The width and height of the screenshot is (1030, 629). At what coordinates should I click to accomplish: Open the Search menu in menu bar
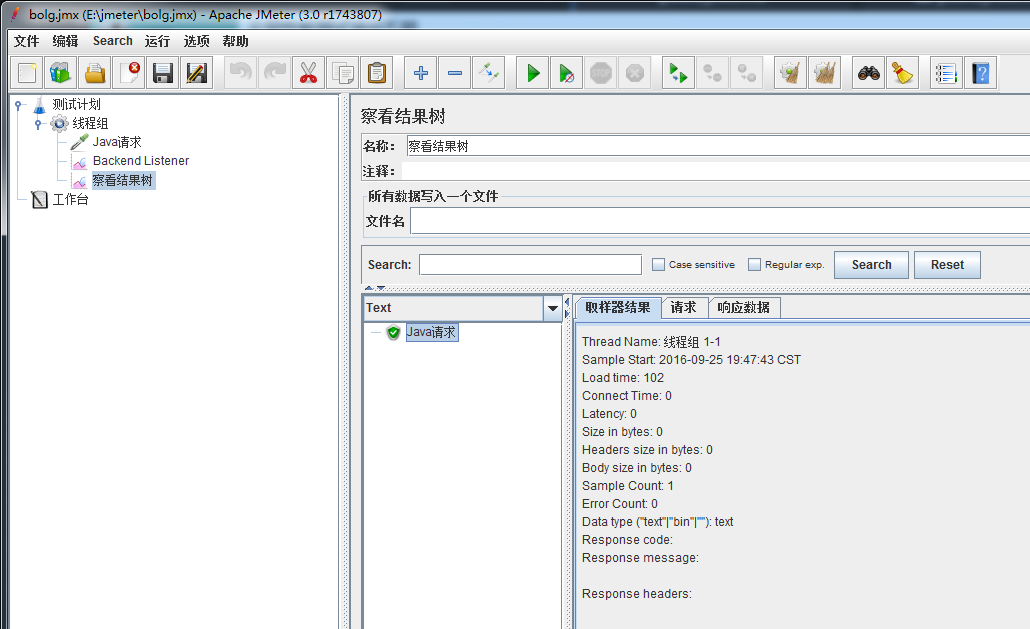tap(112, 41)
